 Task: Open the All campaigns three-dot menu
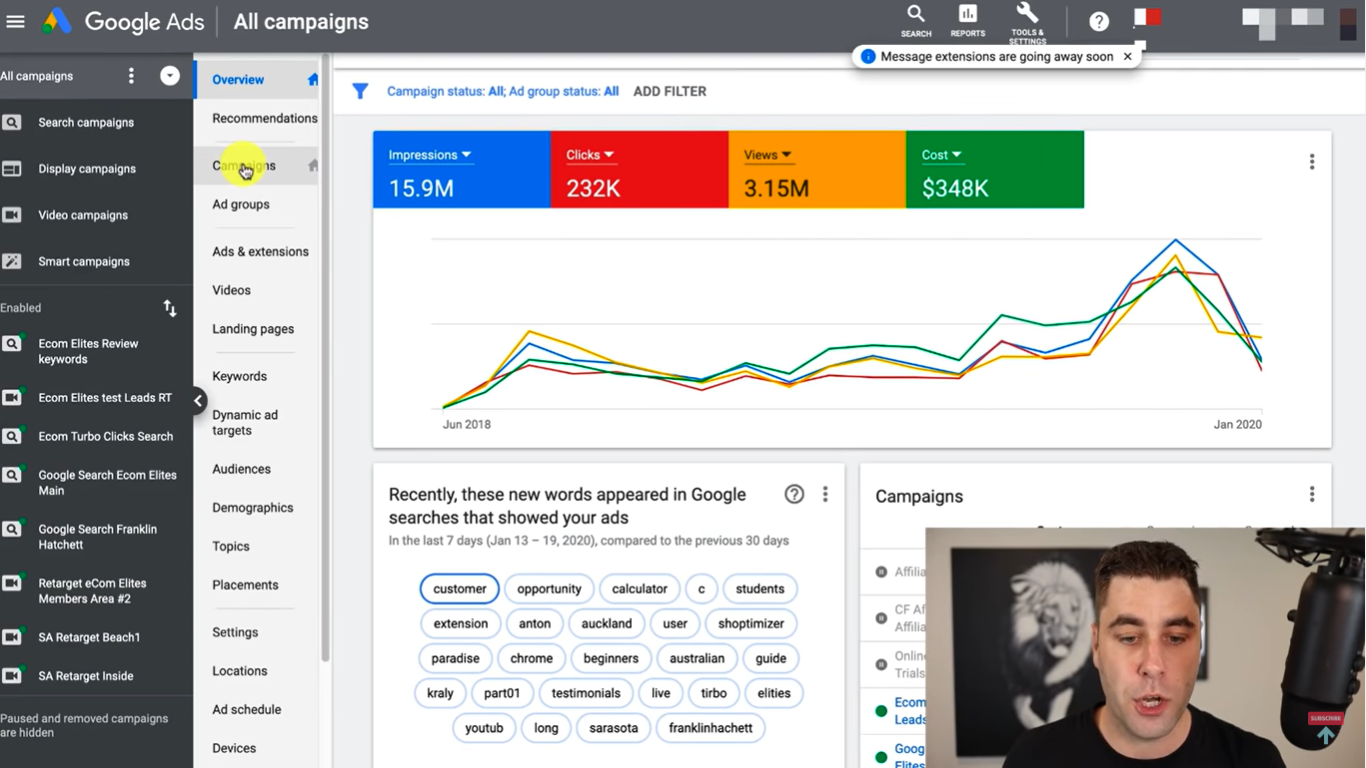tap(131, 76)
